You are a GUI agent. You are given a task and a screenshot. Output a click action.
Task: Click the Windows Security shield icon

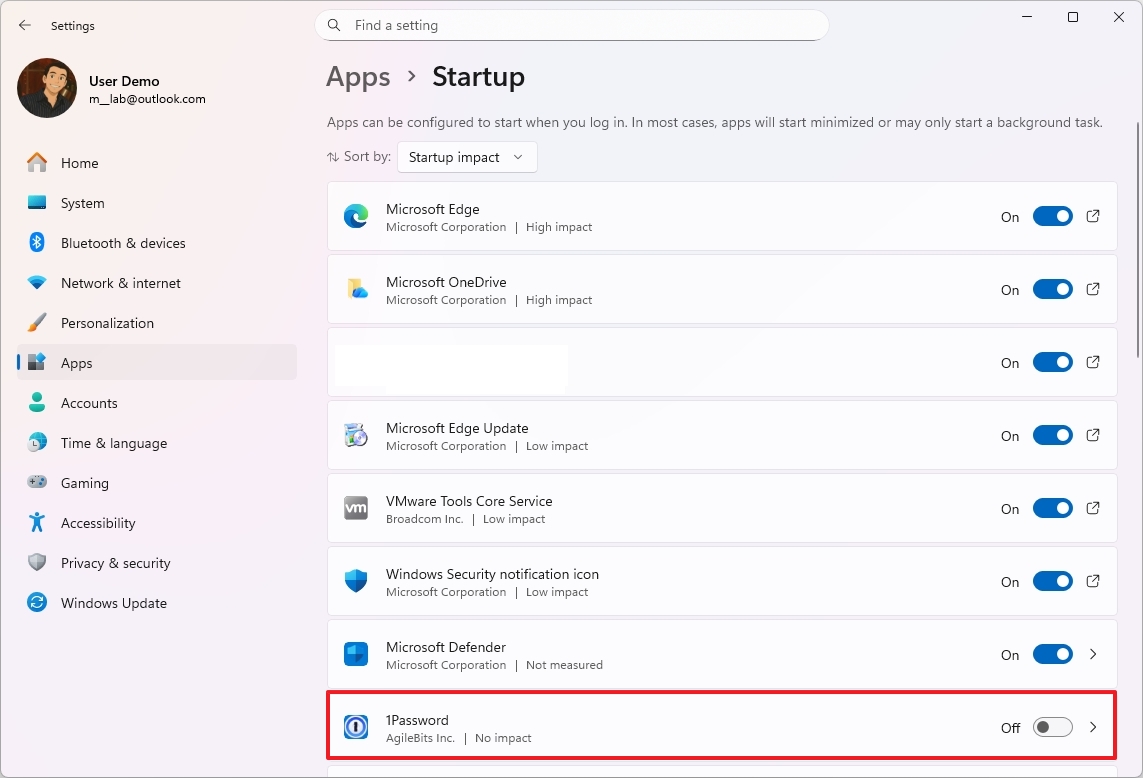coord(355,581)
